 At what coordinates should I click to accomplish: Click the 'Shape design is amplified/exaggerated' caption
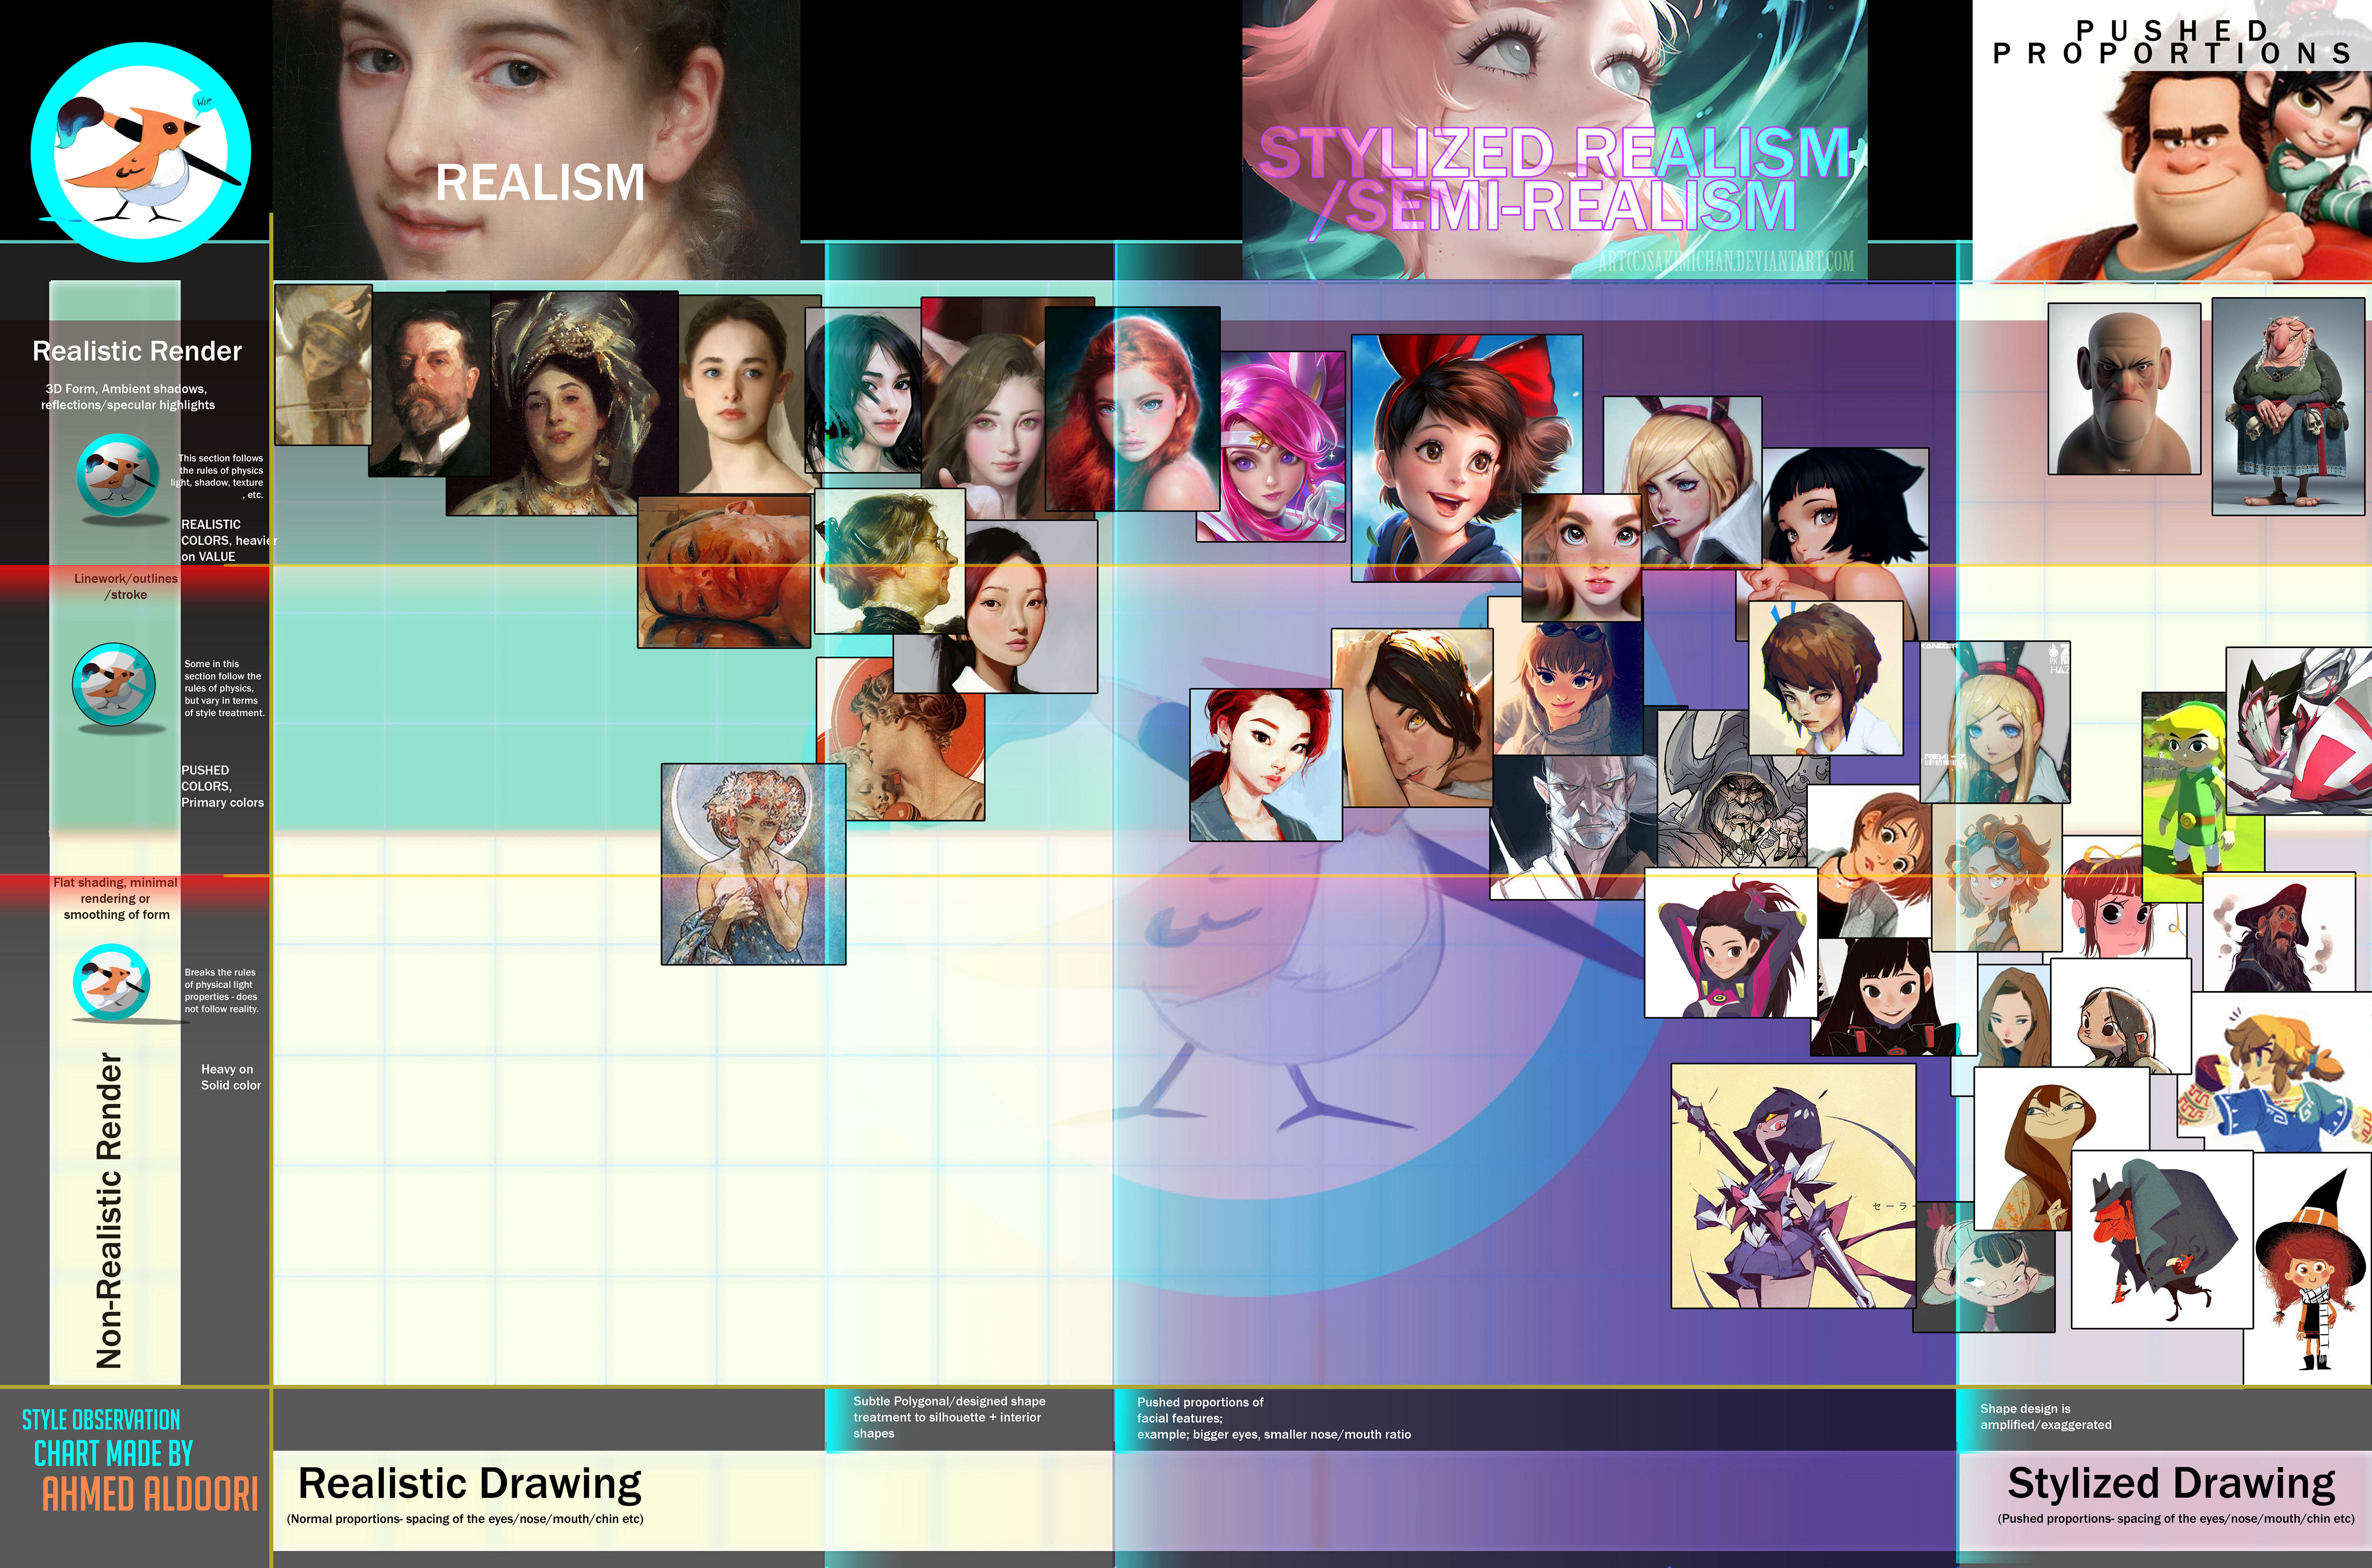tap(2046, 1416)
